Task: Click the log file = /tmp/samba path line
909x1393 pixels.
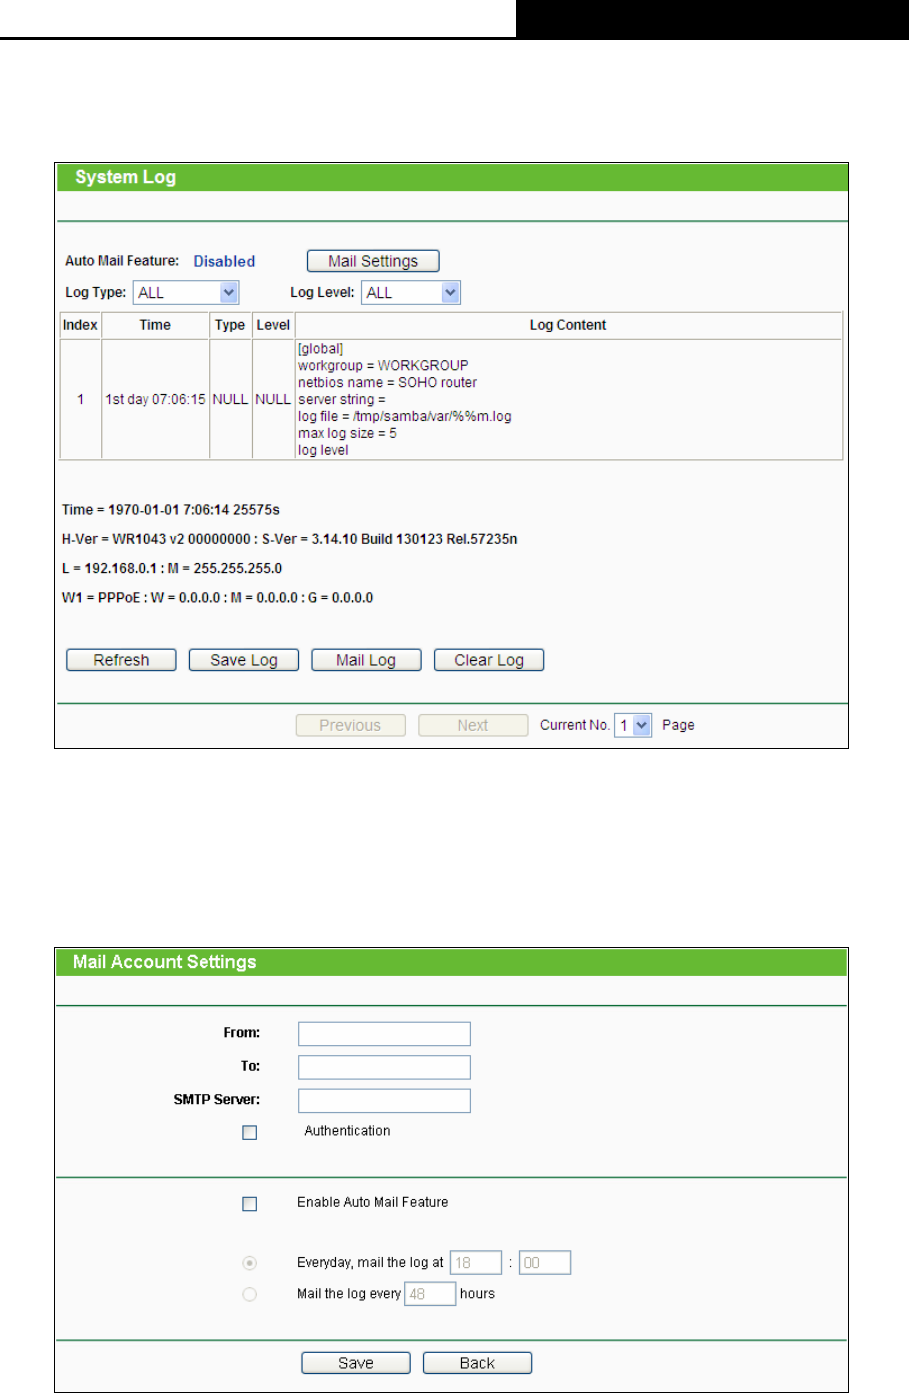Action: [404, 417]
